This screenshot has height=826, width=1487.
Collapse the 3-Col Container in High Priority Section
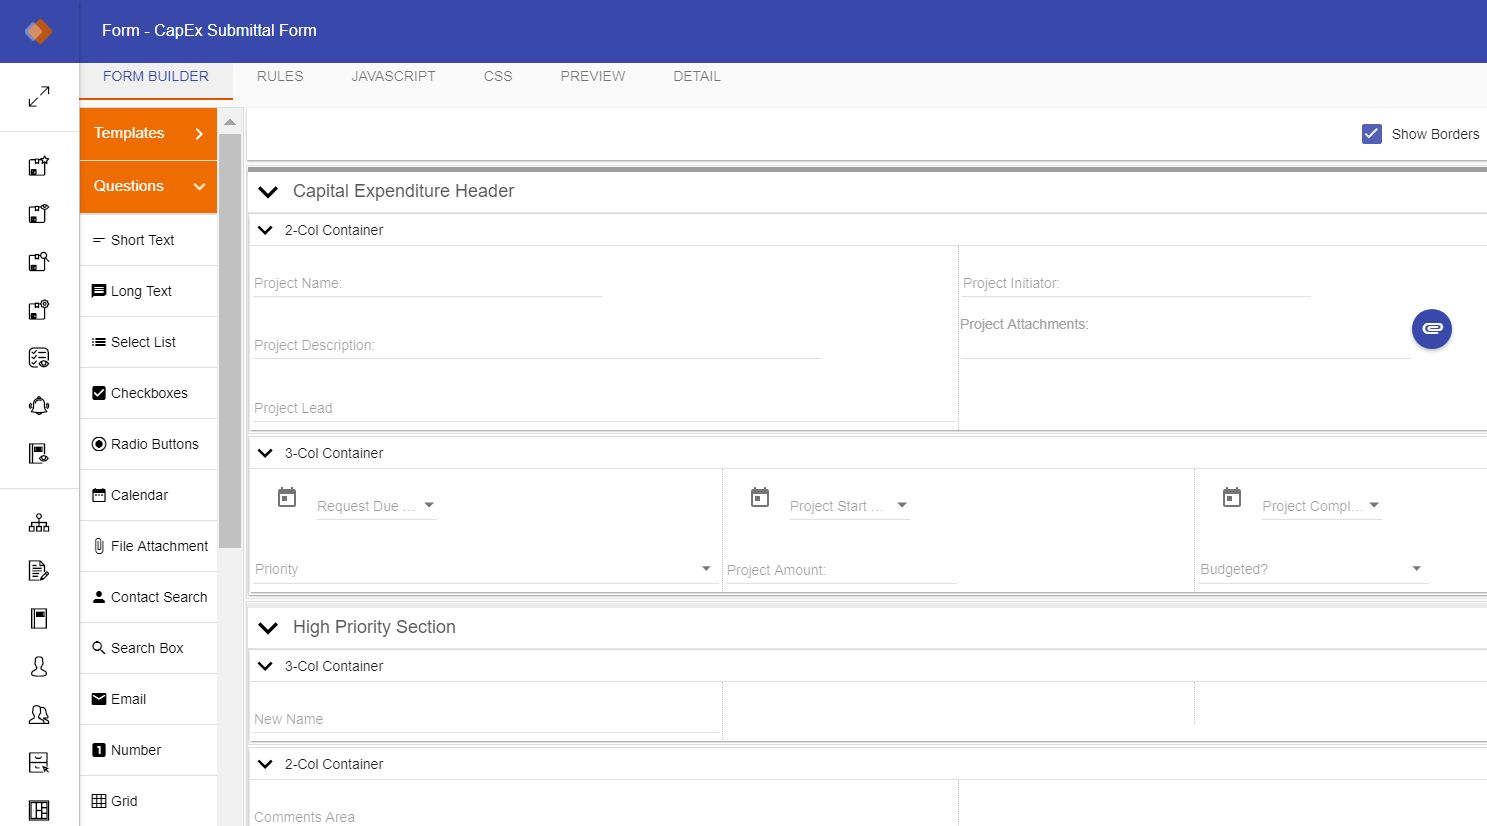[x=265, y=666]
